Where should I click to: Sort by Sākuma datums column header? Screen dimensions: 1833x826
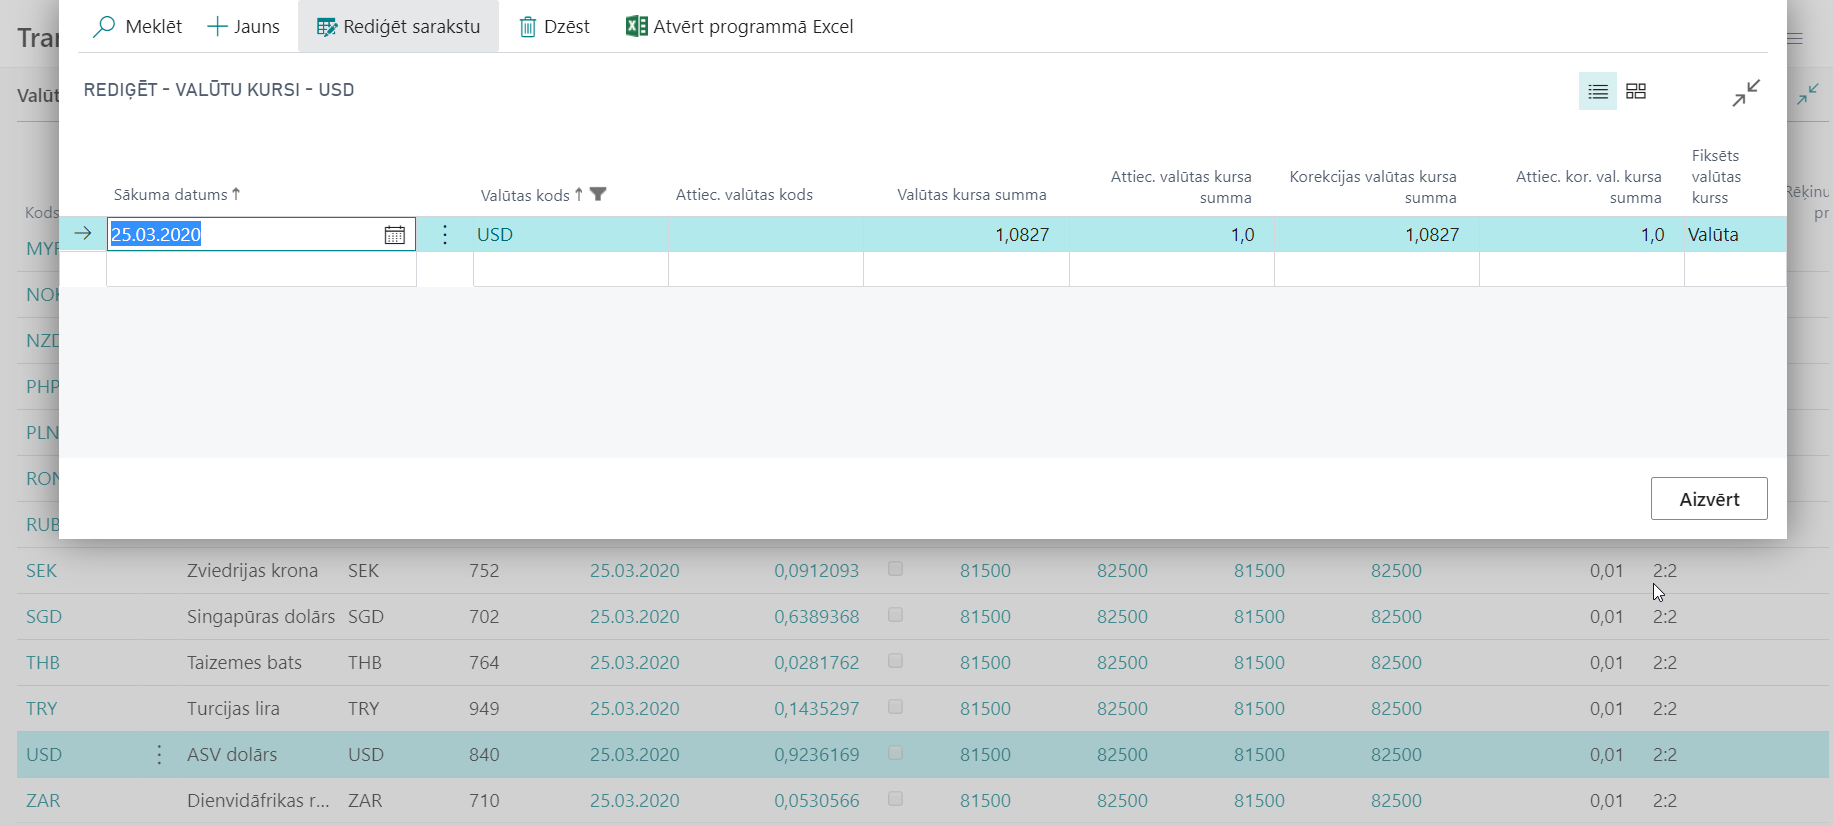coord(177,194)
